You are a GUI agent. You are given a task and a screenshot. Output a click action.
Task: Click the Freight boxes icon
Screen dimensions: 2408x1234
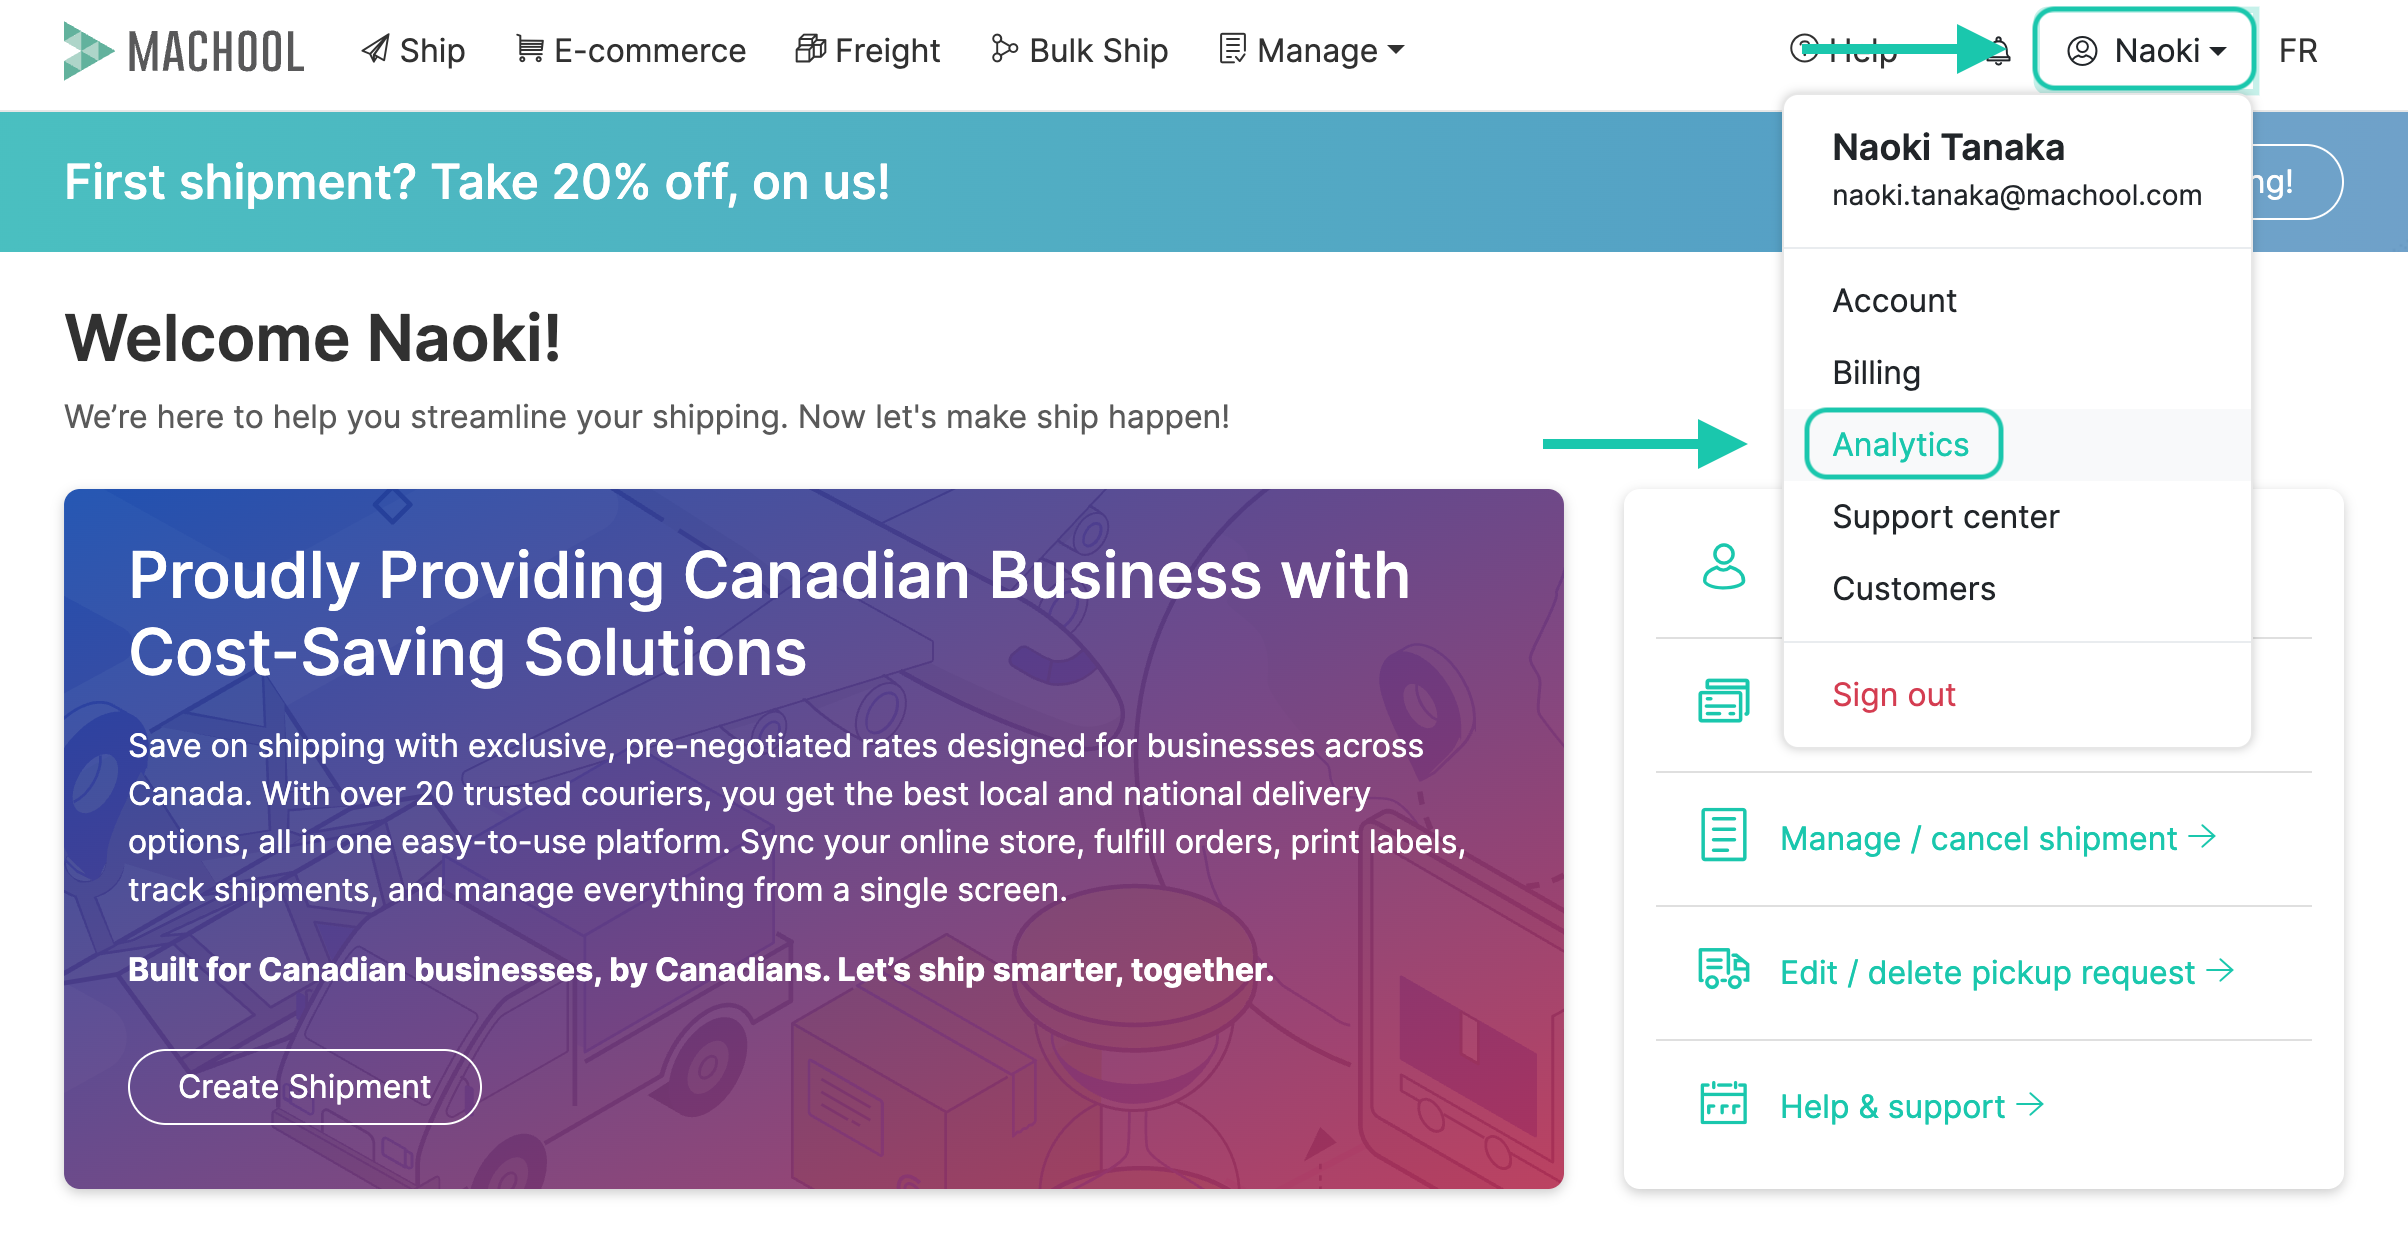pos(810,49)
